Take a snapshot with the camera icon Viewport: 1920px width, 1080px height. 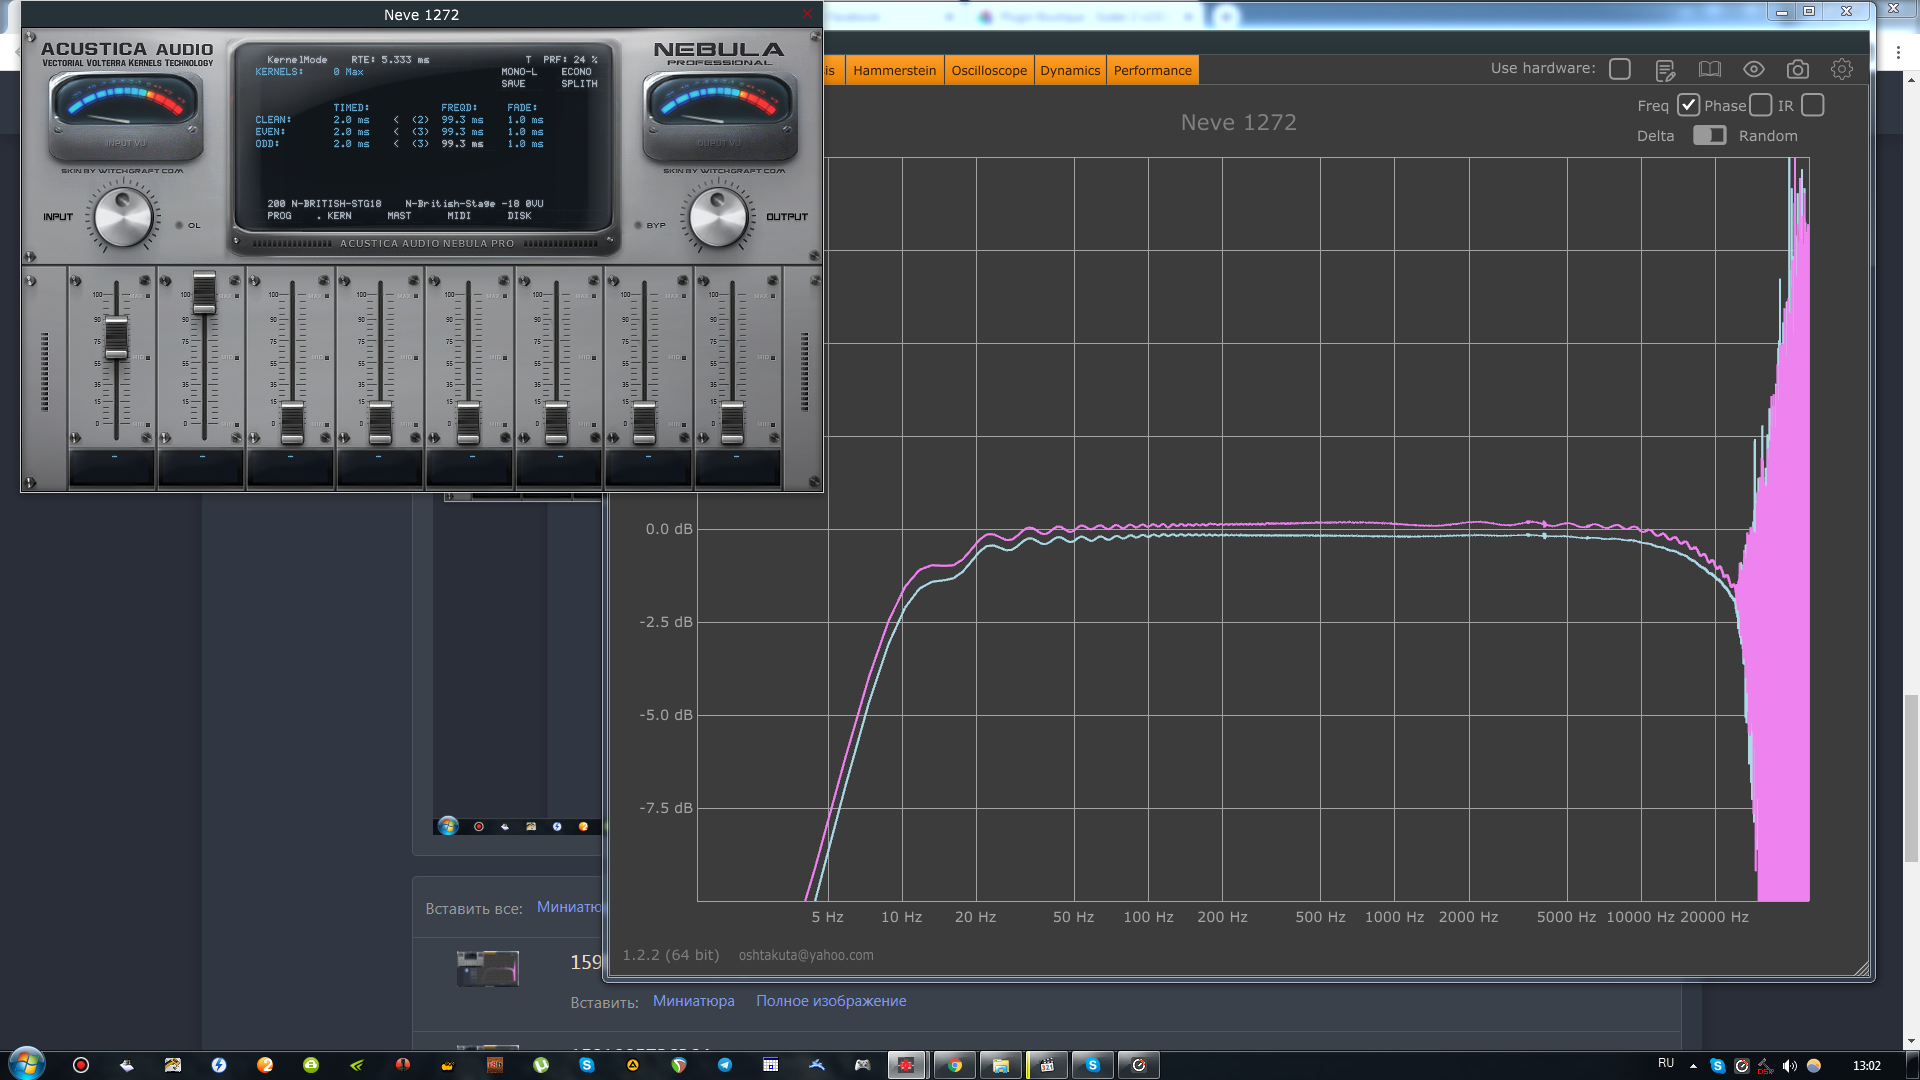1797,69
